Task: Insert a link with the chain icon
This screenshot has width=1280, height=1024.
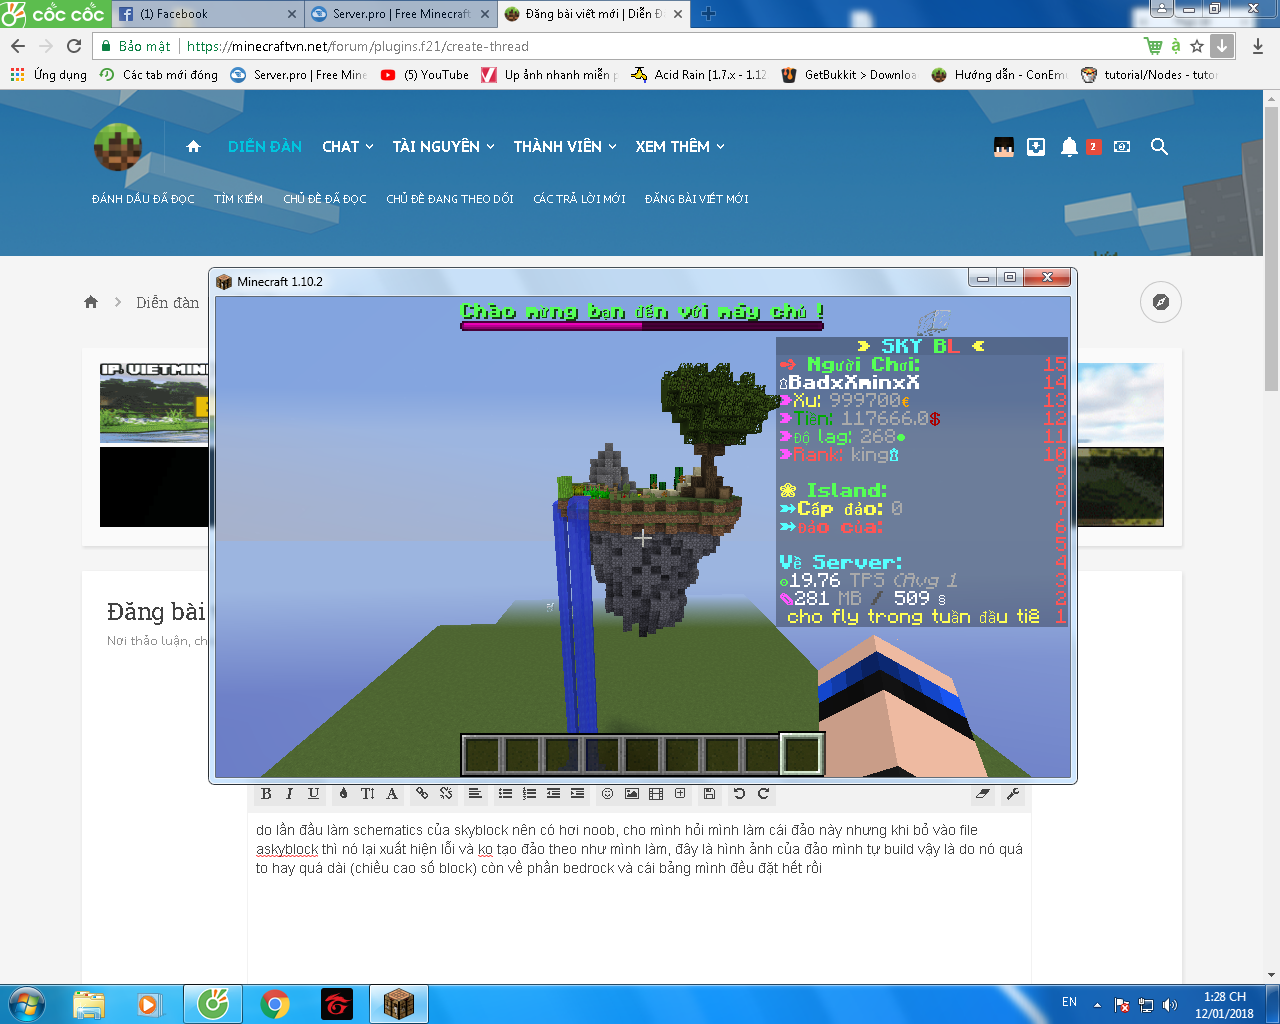Action: coord(422,794)
